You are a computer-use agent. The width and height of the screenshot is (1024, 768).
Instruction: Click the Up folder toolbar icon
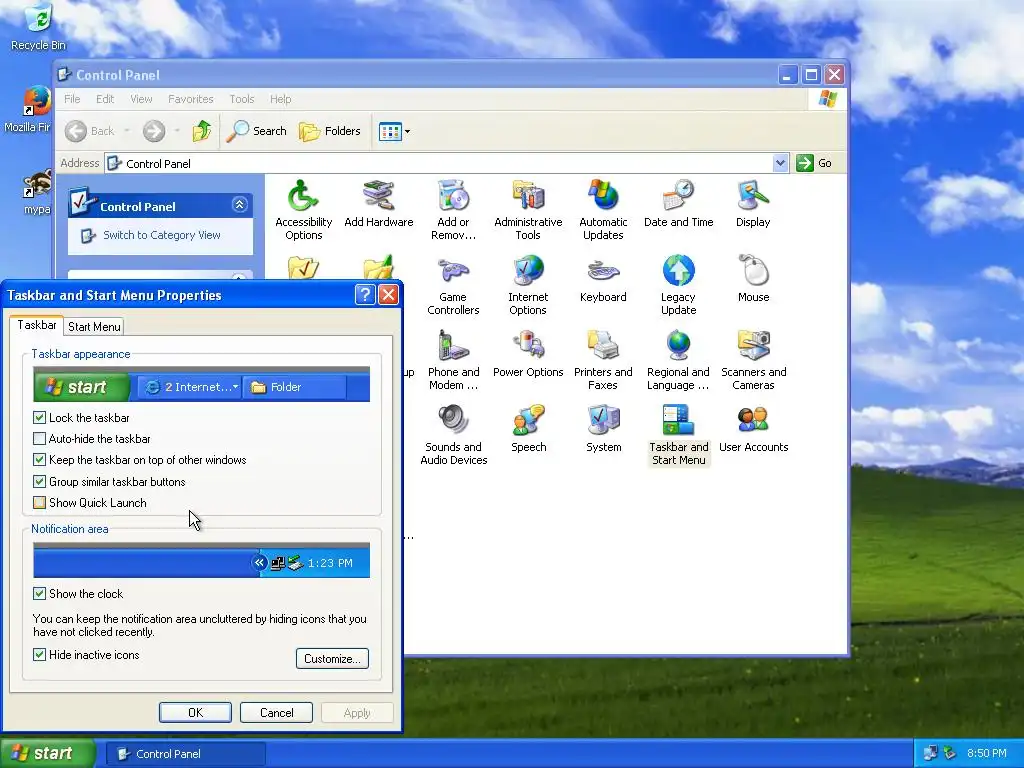click(x=202, y=131)
